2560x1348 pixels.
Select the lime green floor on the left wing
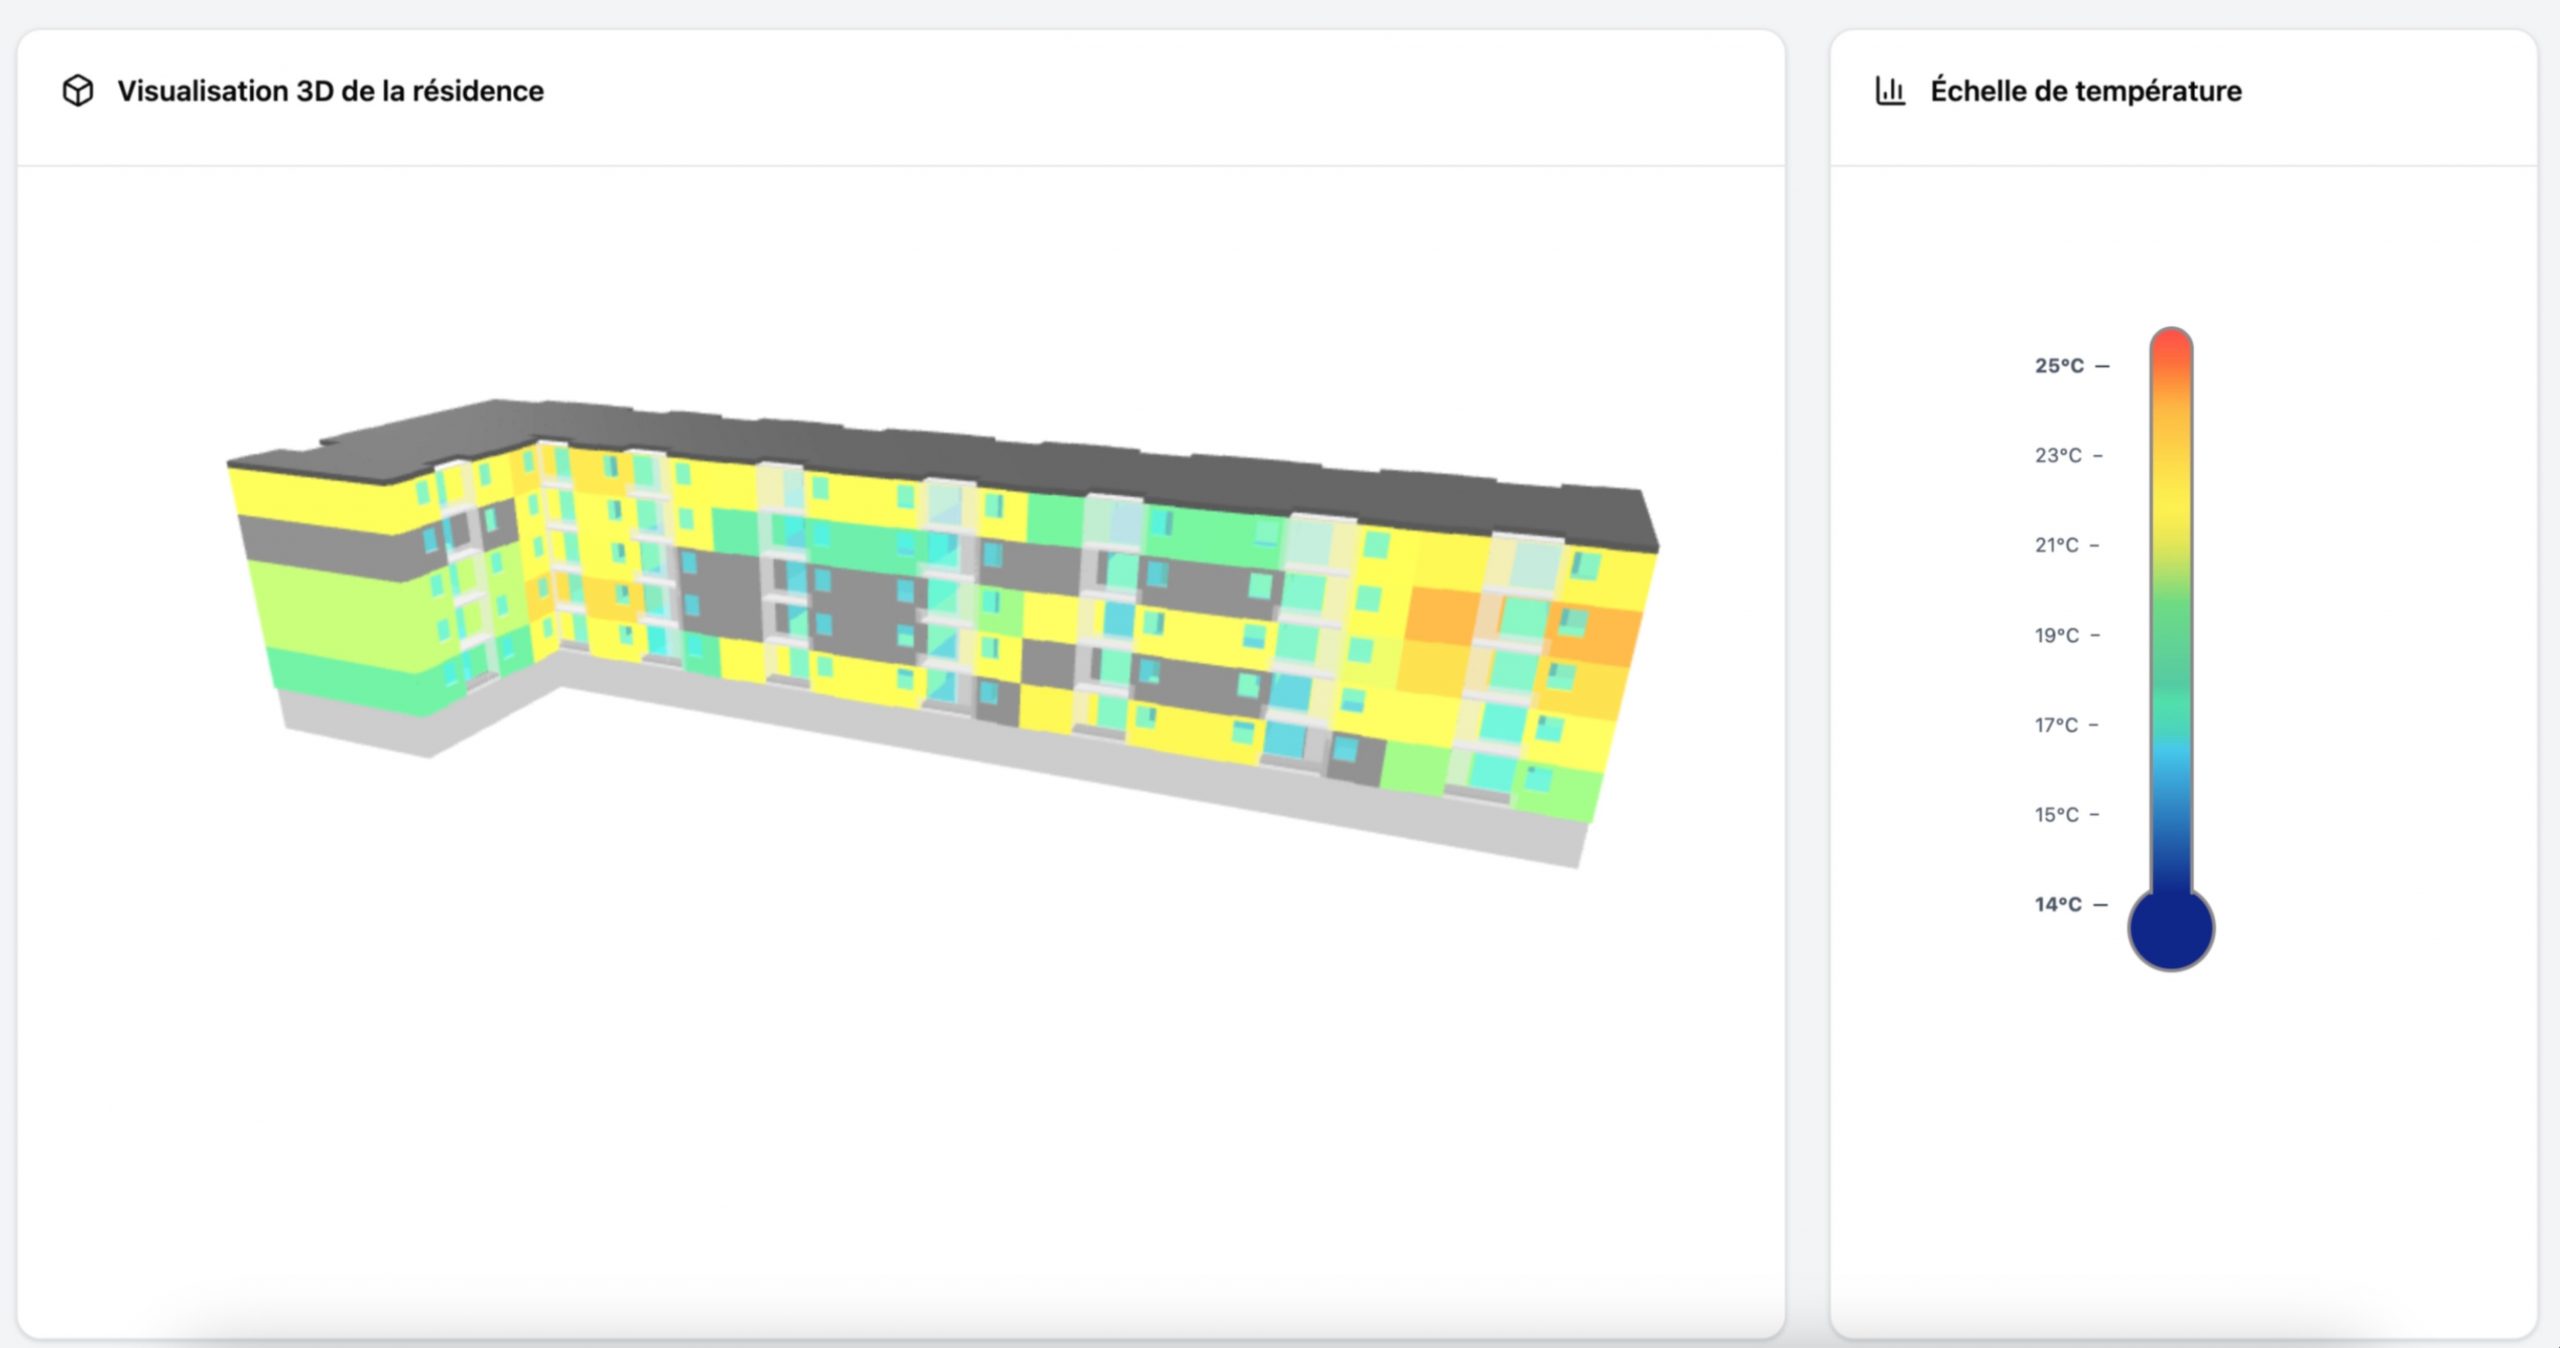(340, 612)
